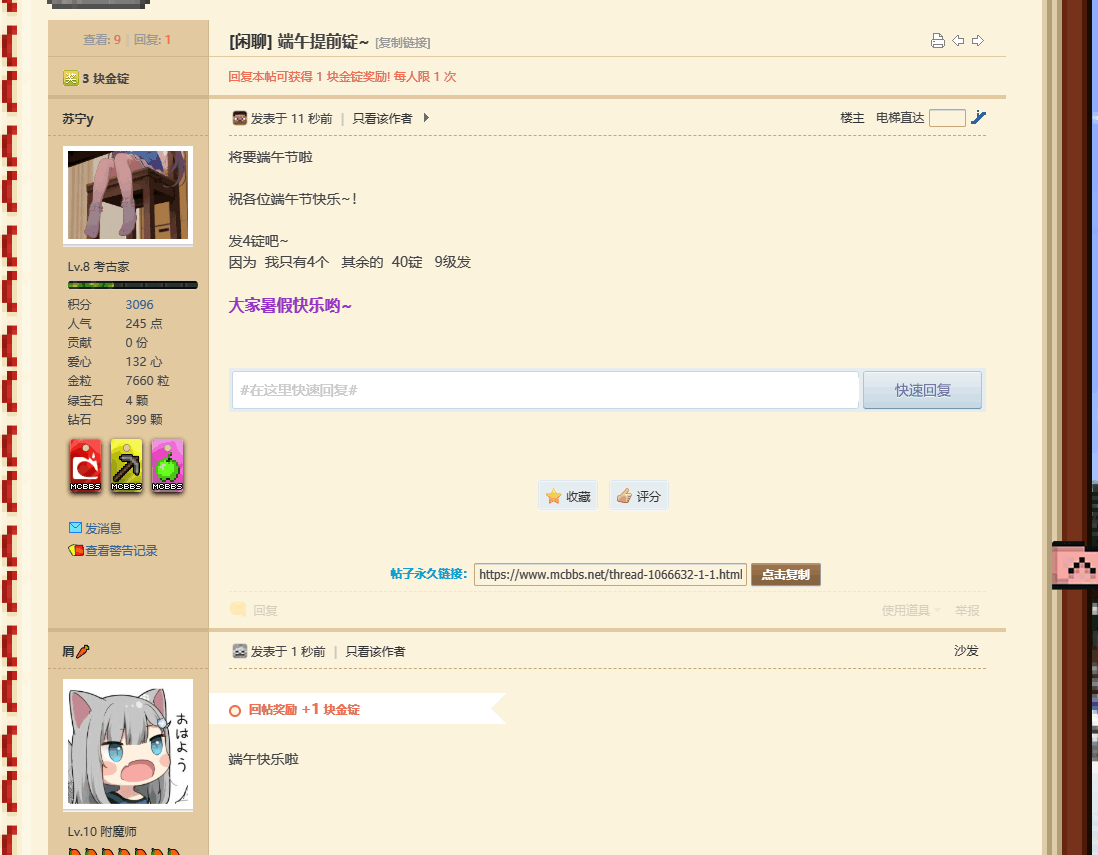
Task: Click 苏宁y's avatar image
Action: [x=128, y=195]
